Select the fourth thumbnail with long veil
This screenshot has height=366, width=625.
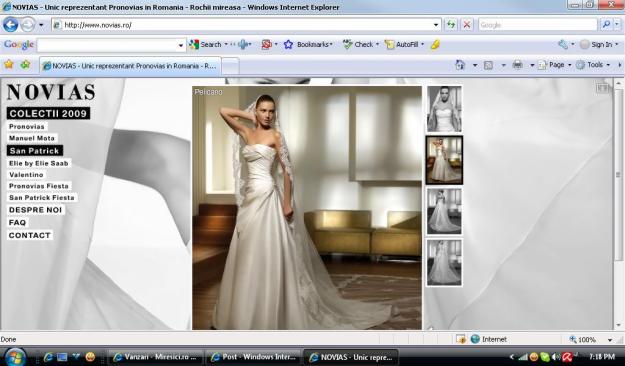click(444, 263)
